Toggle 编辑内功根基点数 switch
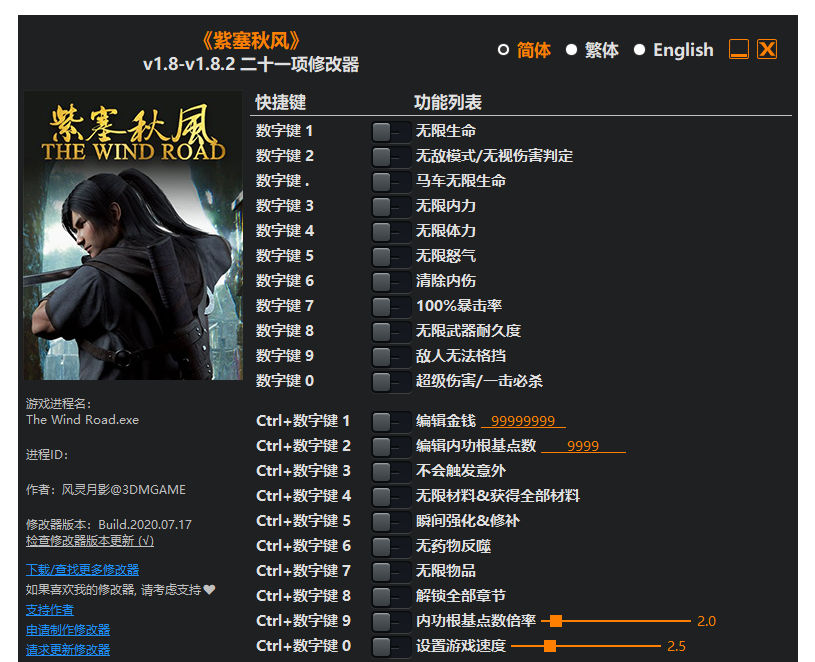Image resolution: width=815 pixels, height=662 pixels. [391, 446]
